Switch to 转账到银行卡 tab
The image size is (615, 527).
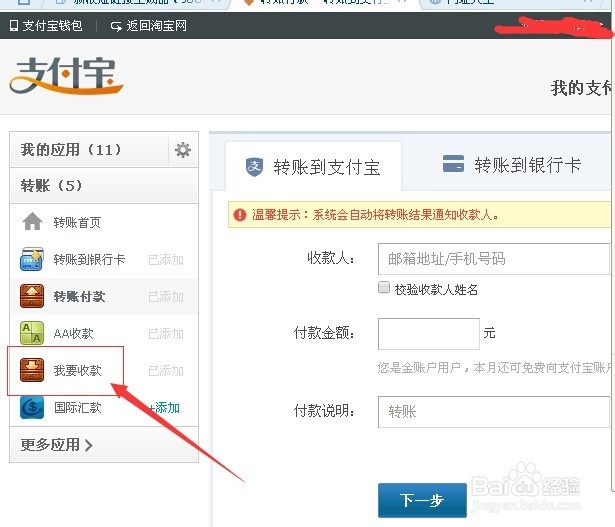click(x=511, y=165)
